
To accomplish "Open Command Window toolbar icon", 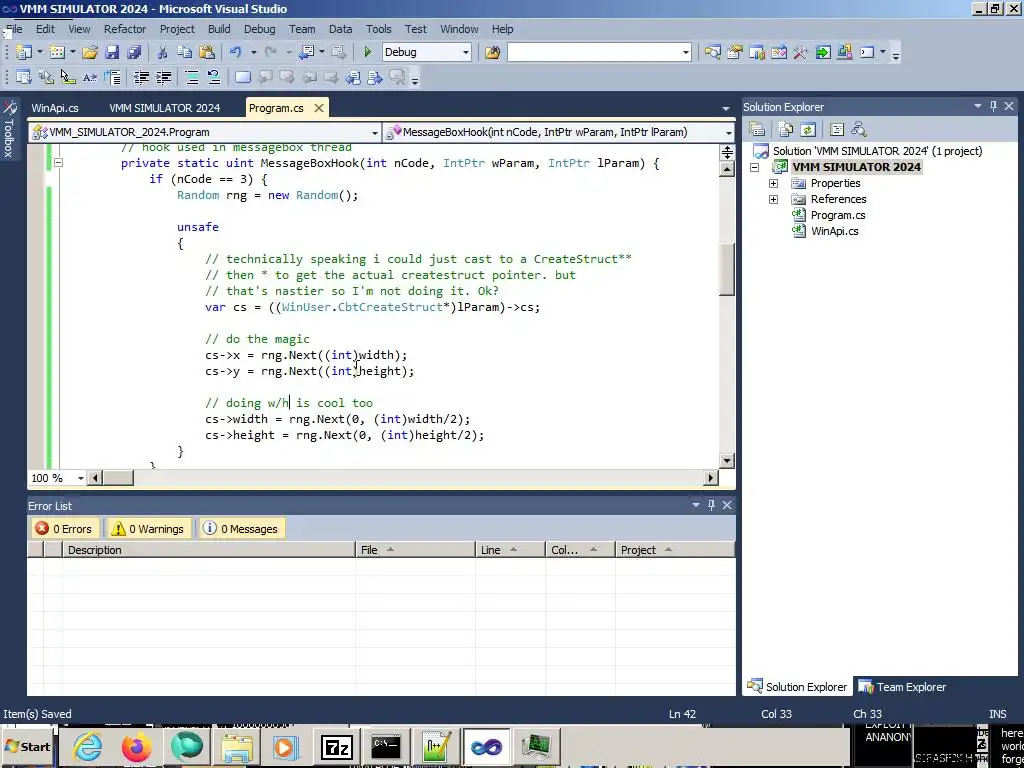I will click(867, 52).
